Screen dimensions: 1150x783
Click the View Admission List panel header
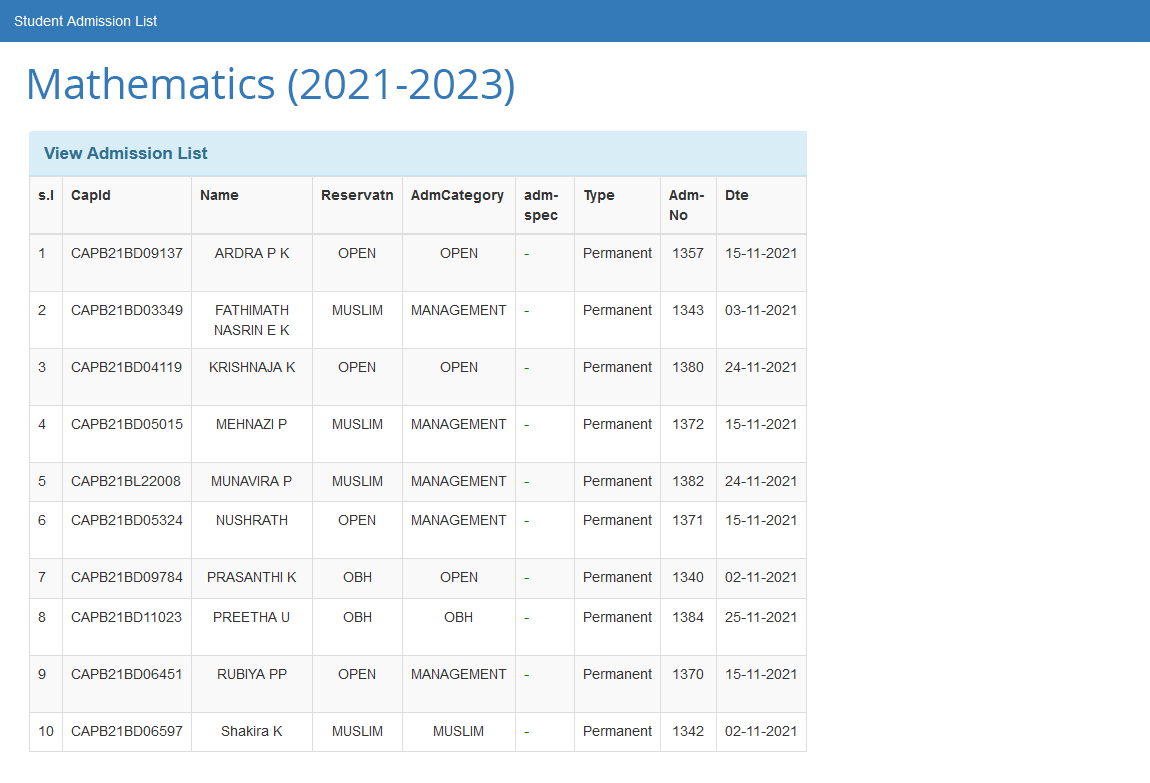126,153
